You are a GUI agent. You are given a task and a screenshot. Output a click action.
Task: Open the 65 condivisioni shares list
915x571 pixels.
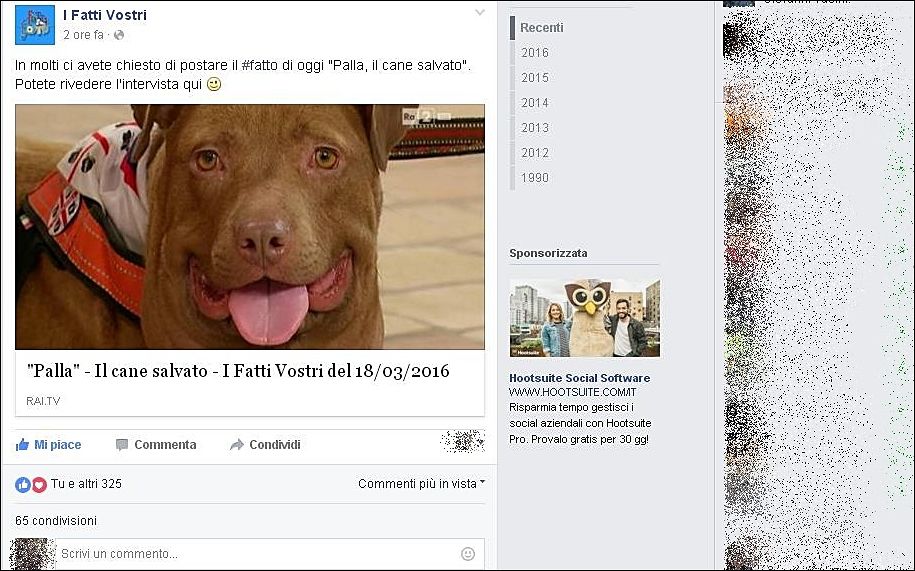(56, 521)
